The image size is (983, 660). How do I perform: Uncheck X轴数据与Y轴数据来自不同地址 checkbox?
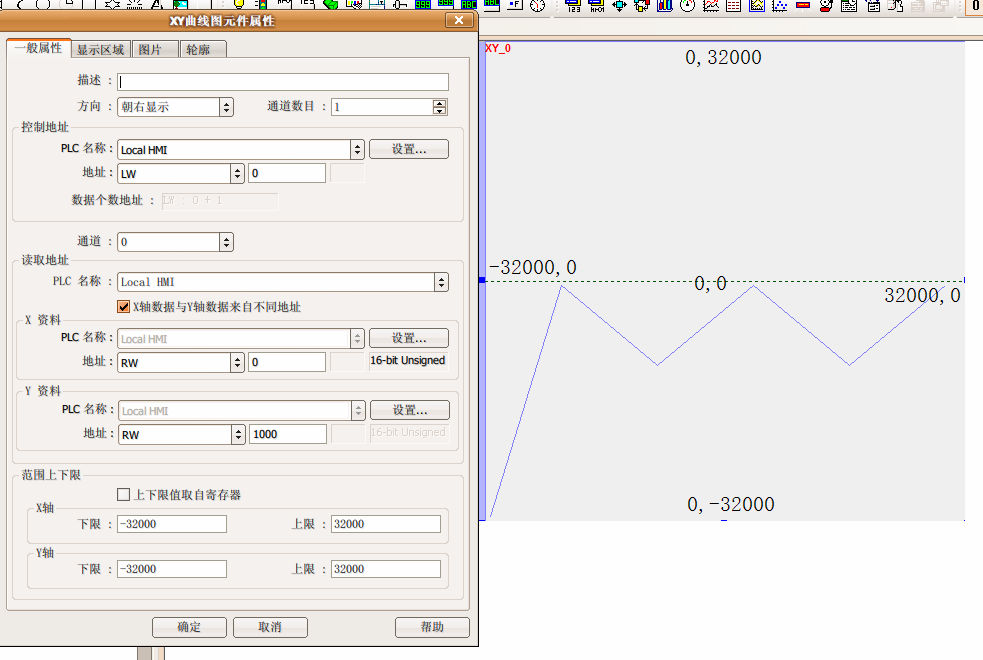click(124, 307)
